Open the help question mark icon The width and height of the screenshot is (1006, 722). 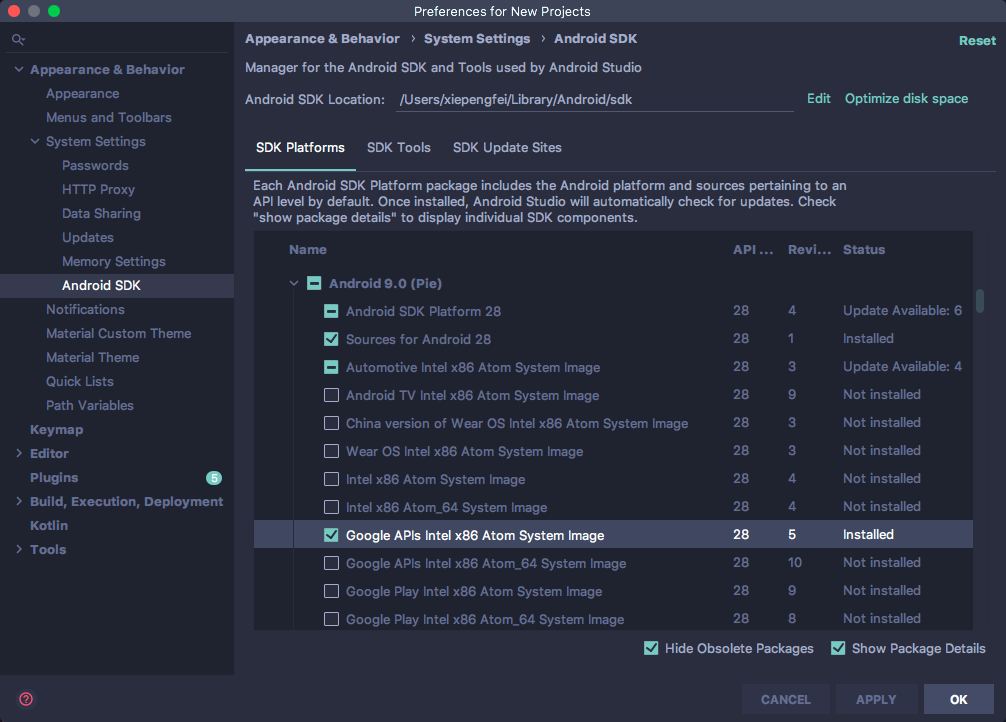coord(26,699)
